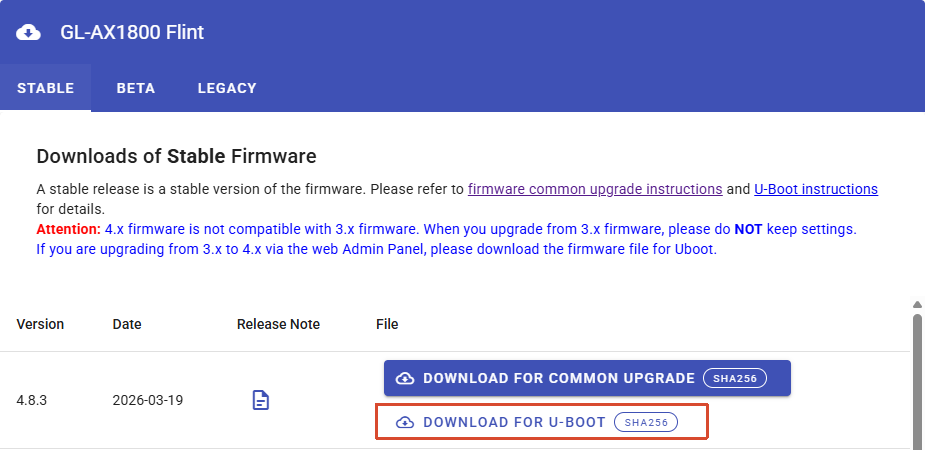Screen dimensions: 925x450
Task: Open the release note document icon for 4.8.3
Action: tap(261, 400)
